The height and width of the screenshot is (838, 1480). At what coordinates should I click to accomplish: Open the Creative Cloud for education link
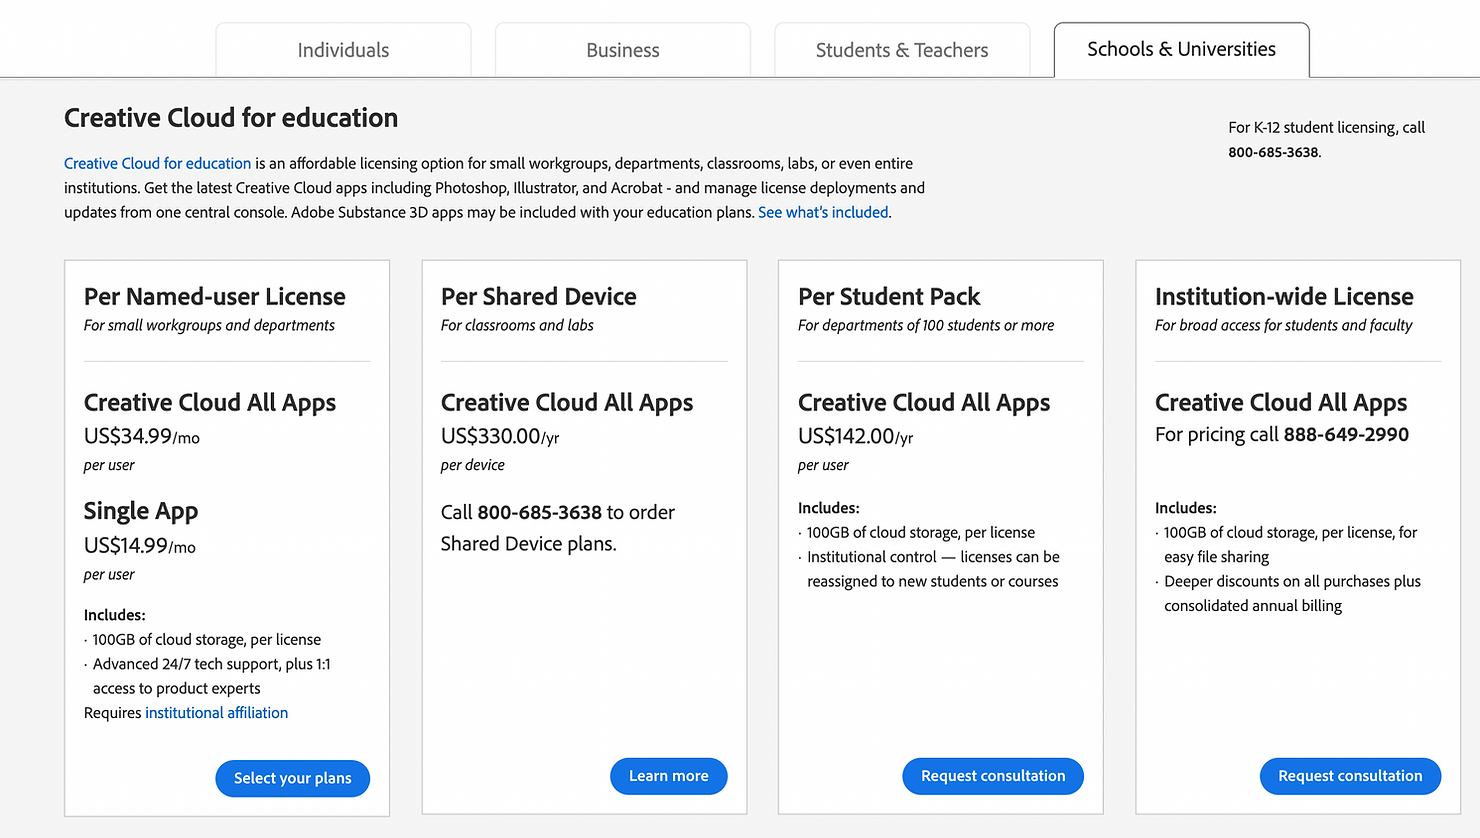pos(157,163)
